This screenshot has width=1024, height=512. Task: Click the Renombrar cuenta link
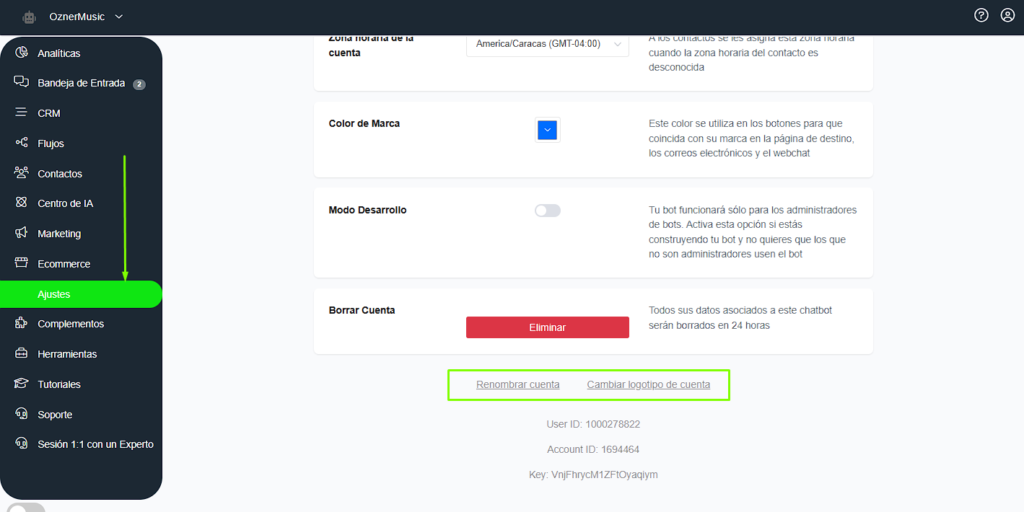(x=517, y=385)
